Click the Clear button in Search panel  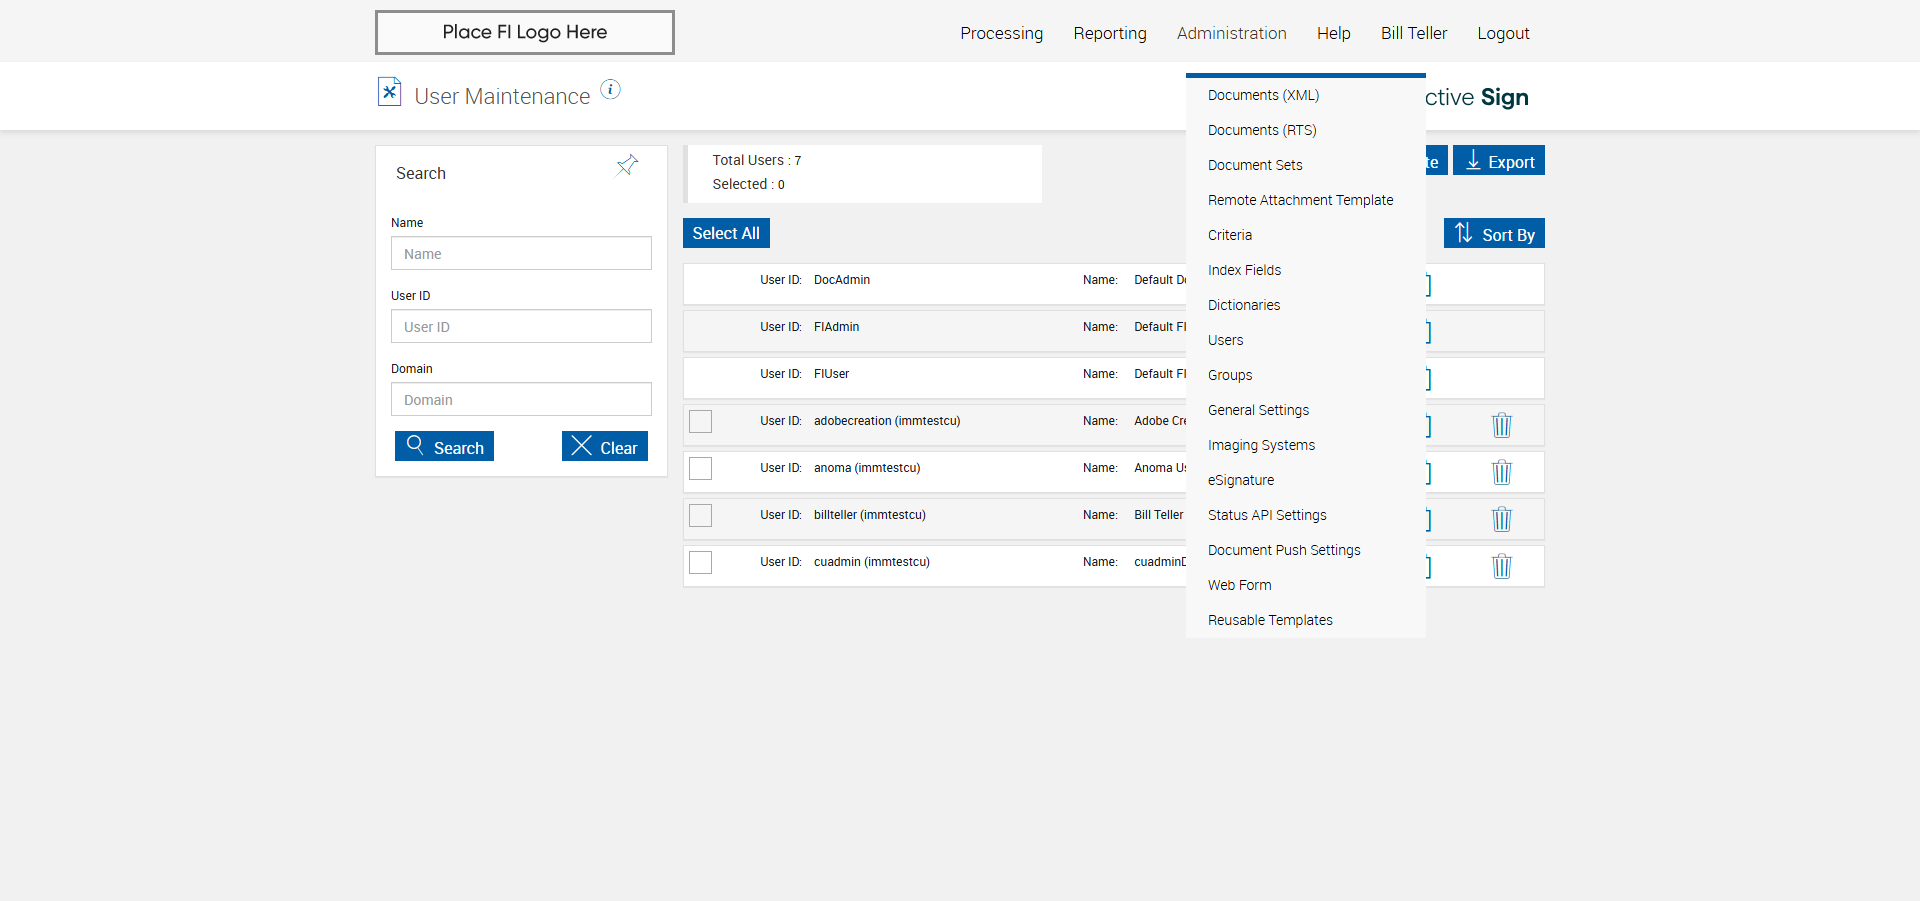(605, 447)
